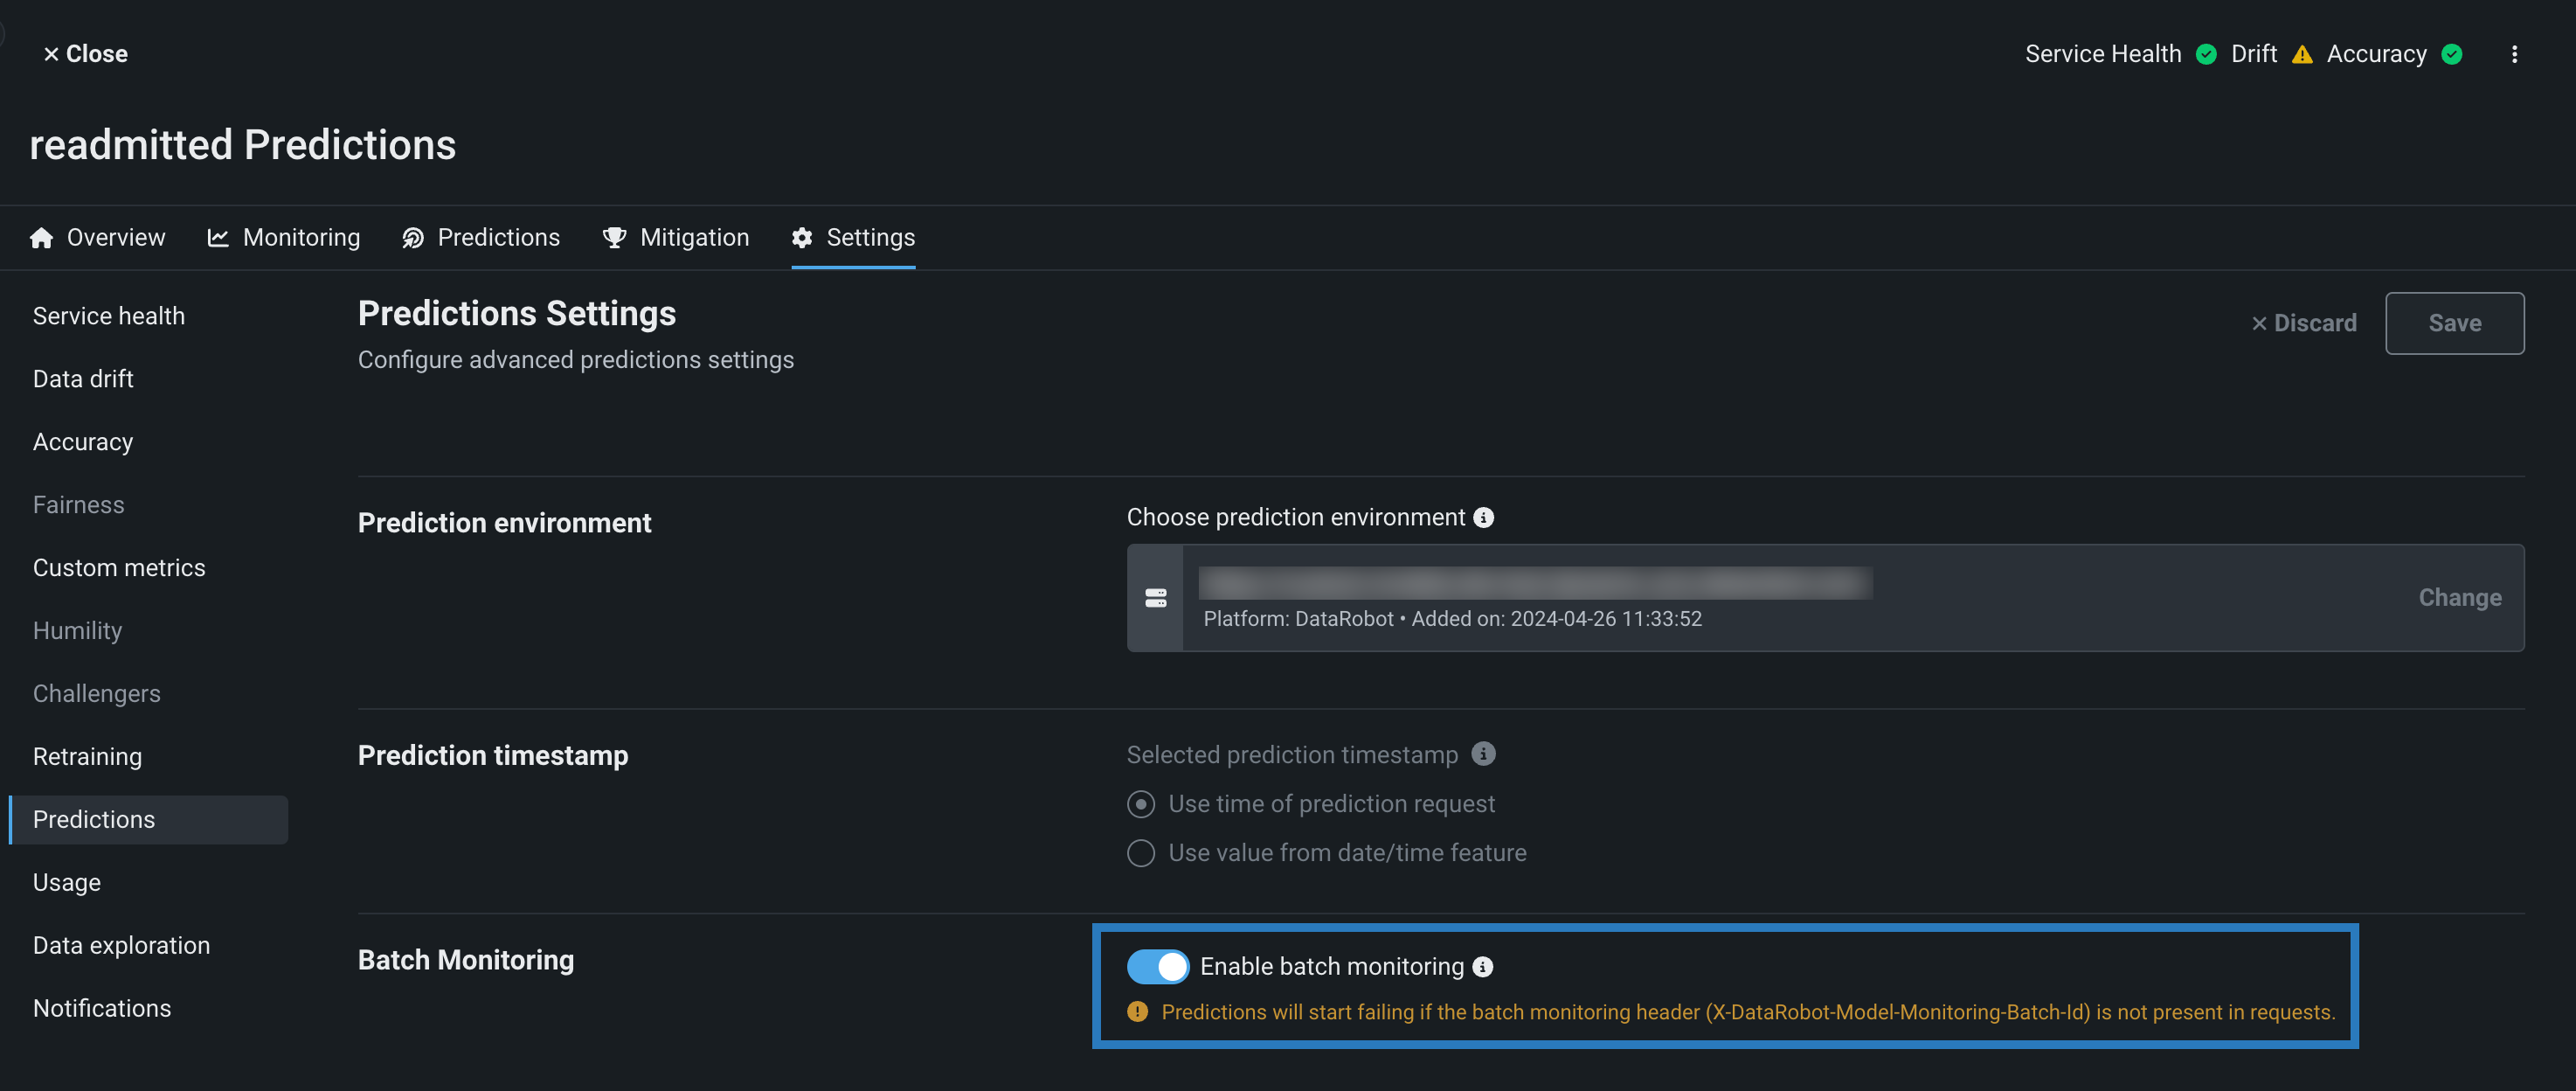Close the readmitted Predictions panel
The width and height of the screenshot is (2576, 1091).
click(85, 54)
